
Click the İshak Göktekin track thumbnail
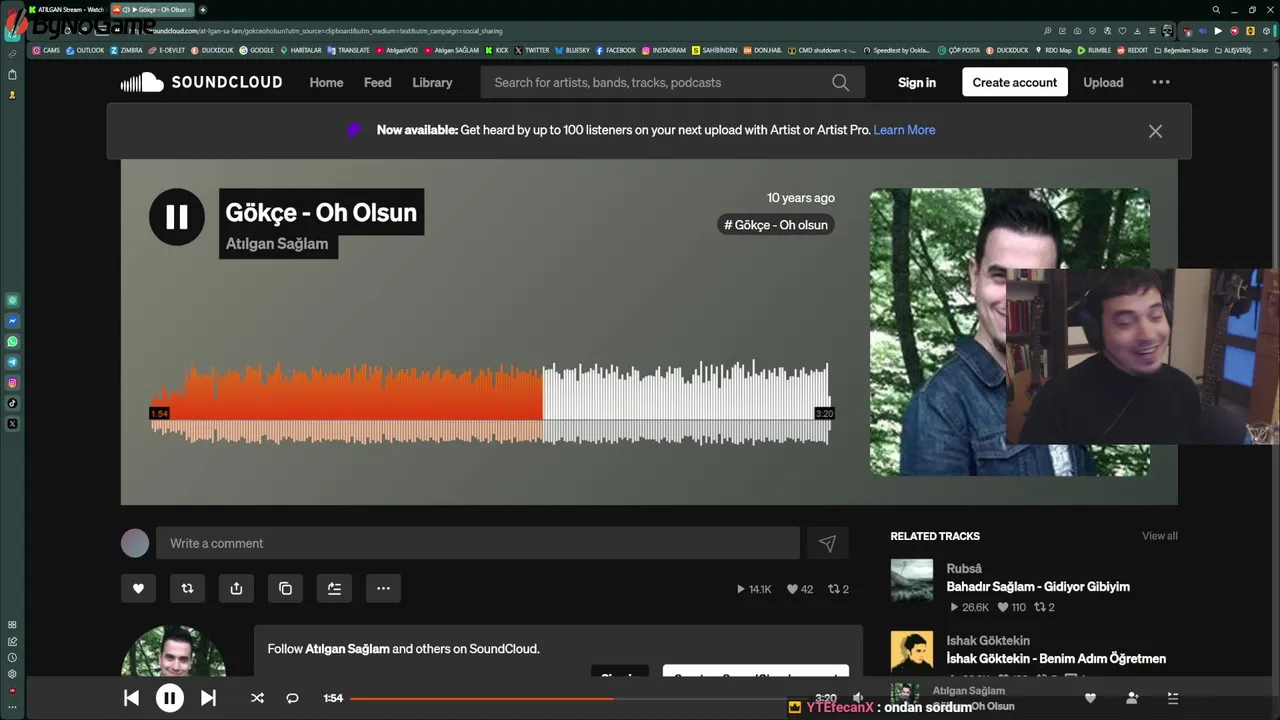(912, 652)
